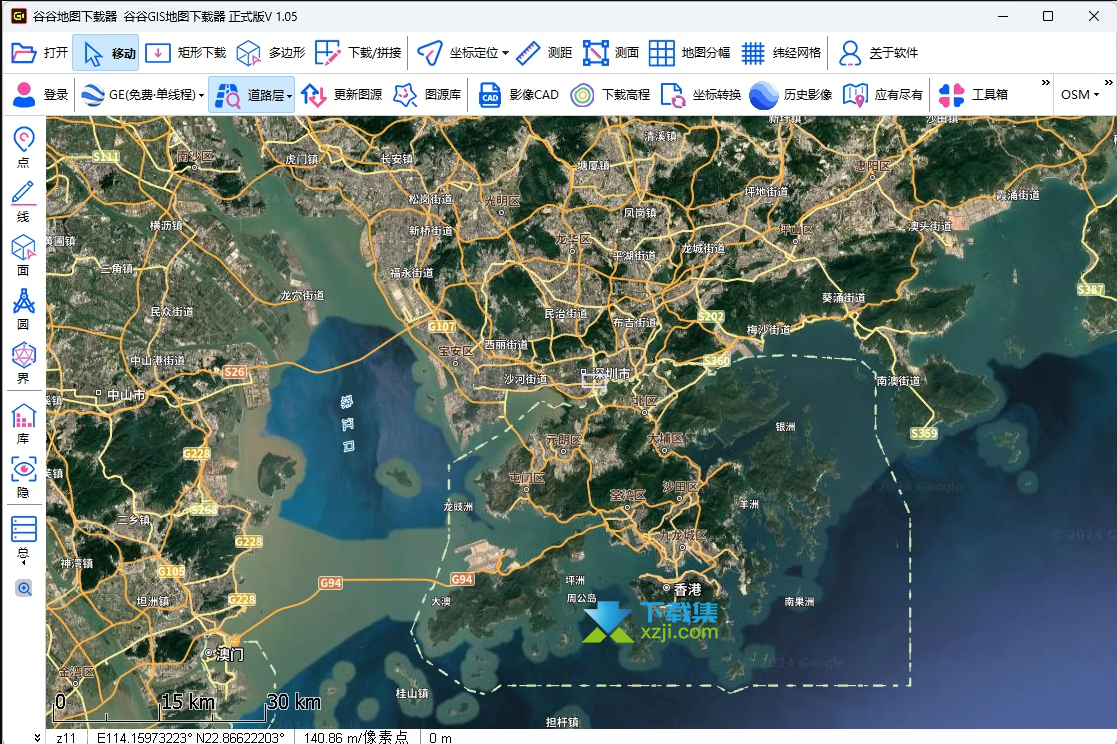Launch the 影像CAD tool
The width and height of the screenshot is (1117, 744).
(x=518, y=95)
